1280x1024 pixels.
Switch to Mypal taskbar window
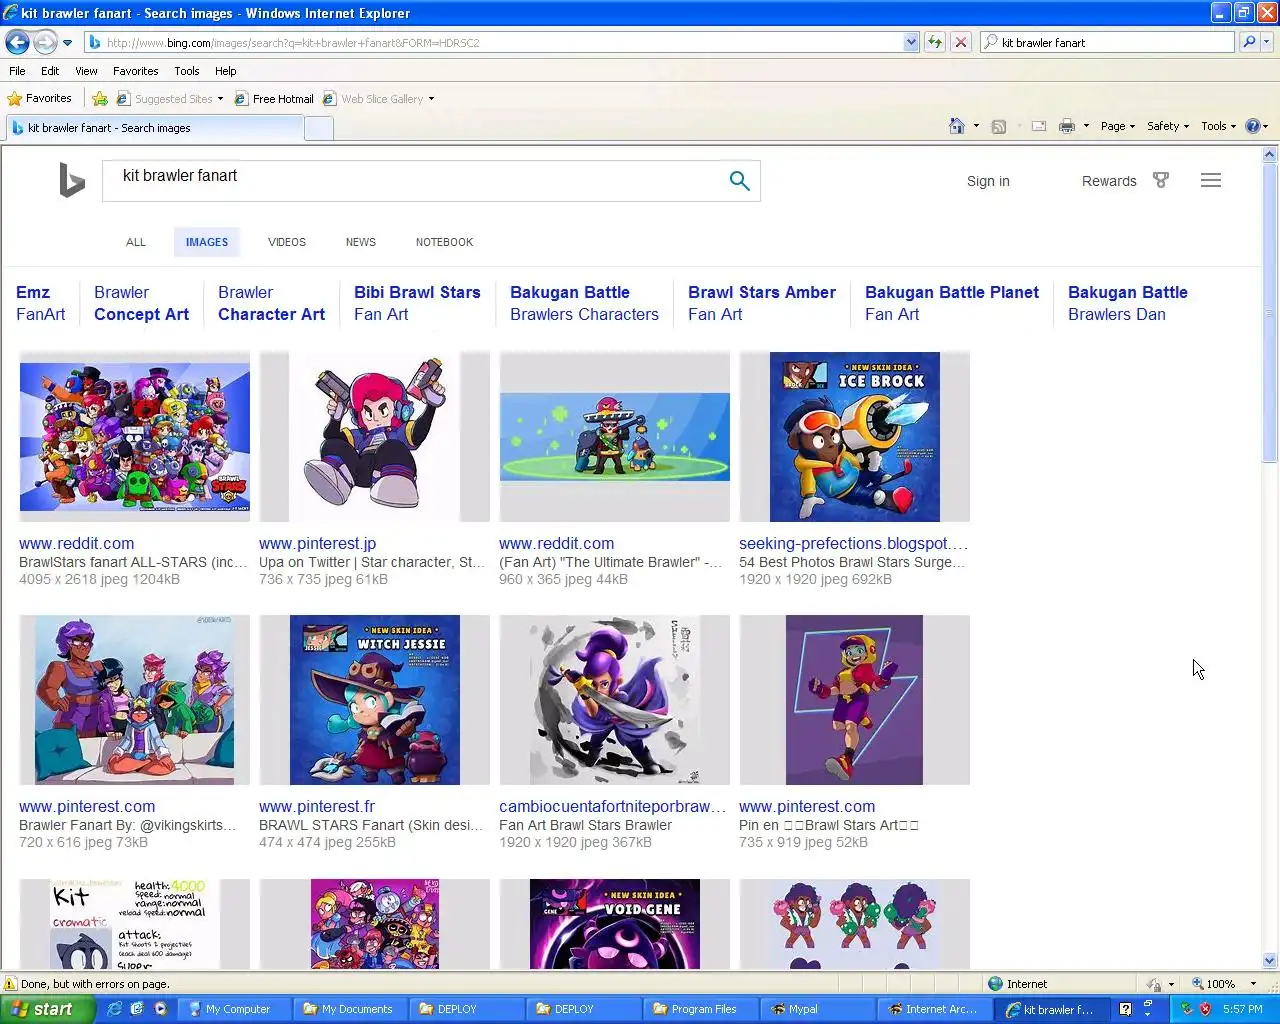point(817,1009)
